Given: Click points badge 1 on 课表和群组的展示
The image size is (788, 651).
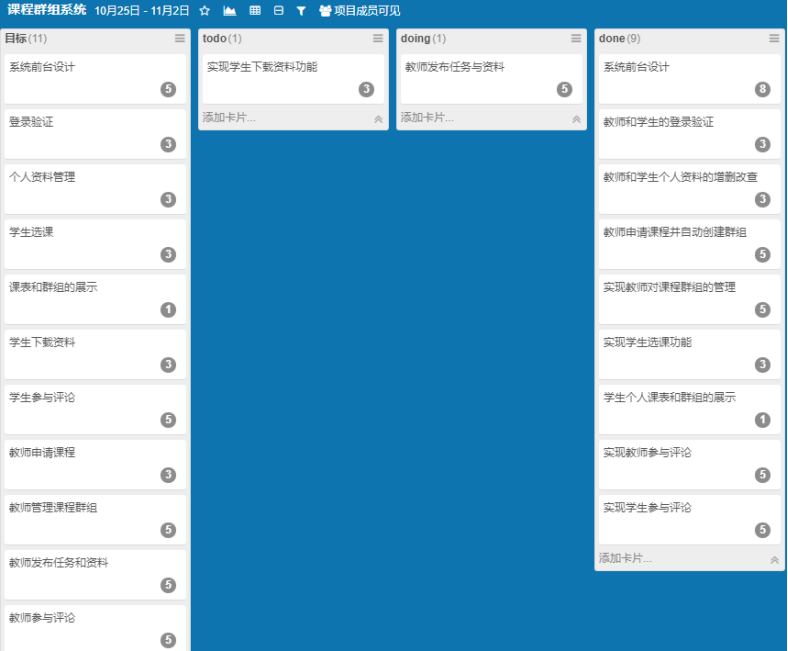Looking at the screenshot, I should point(168,310).
